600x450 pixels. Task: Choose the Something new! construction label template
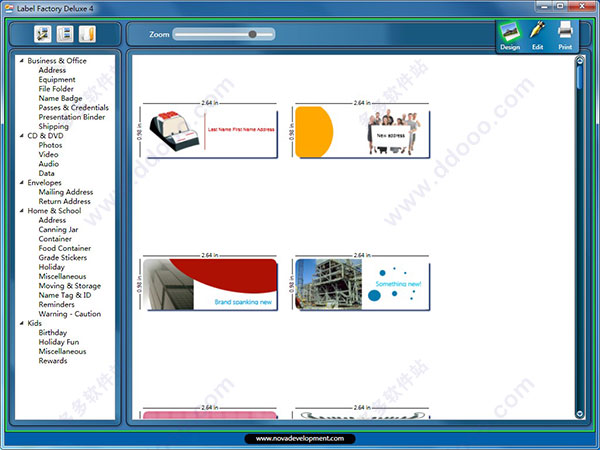pos(362,284)
